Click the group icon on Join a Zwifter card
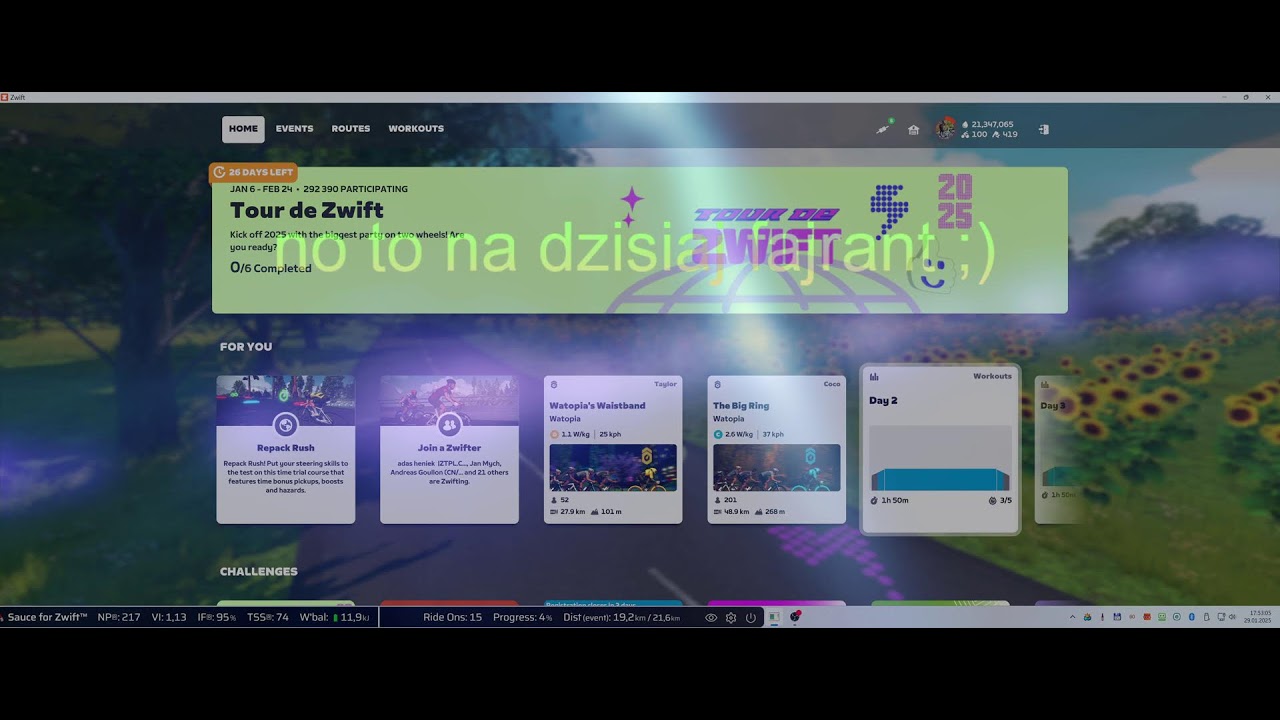This screenshot has width=1280, height=720. [449, 425]
